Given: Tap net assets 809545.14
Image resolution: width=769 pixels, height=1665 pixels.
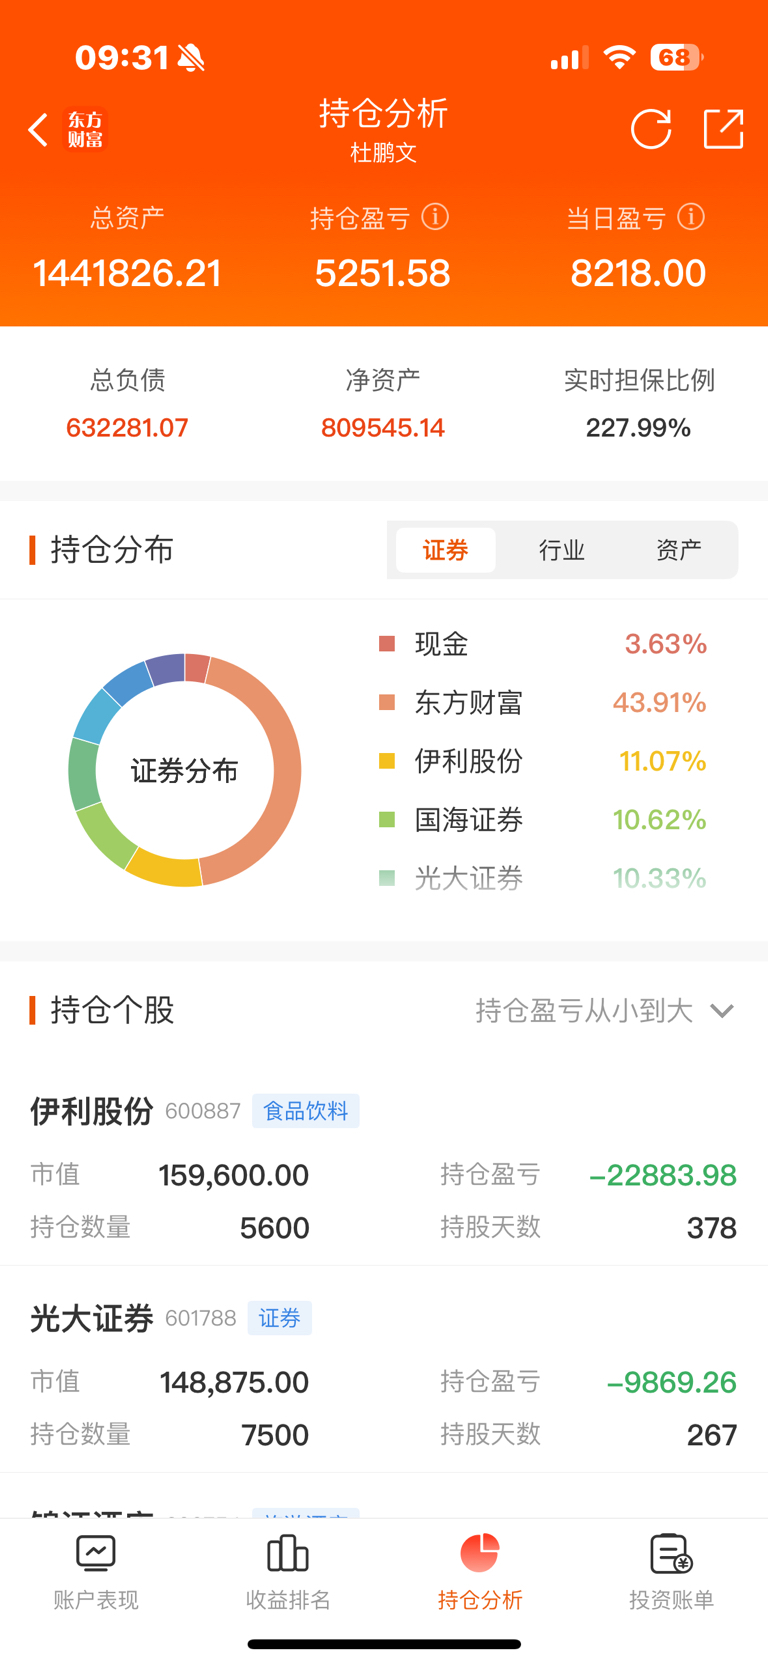Looking at the screenshot, I should (x=383, y=428).
